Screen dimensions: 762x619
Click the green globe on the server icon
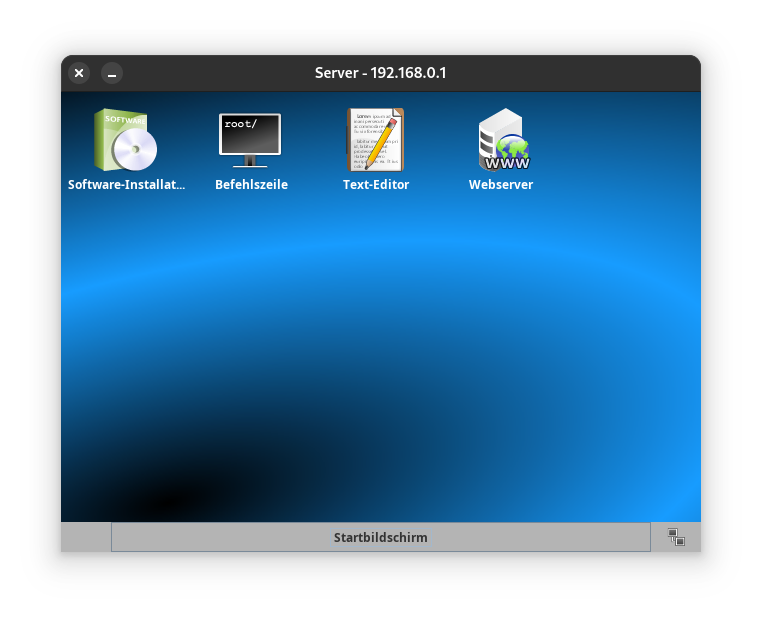pos(511,149)
